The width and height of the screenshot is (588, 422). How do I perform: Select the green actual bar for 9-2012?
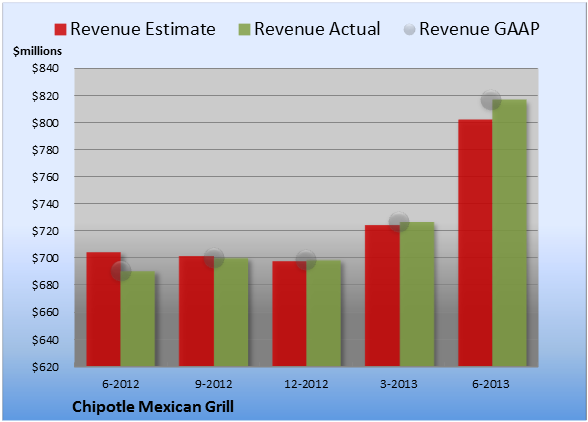(x=231, y=312)
